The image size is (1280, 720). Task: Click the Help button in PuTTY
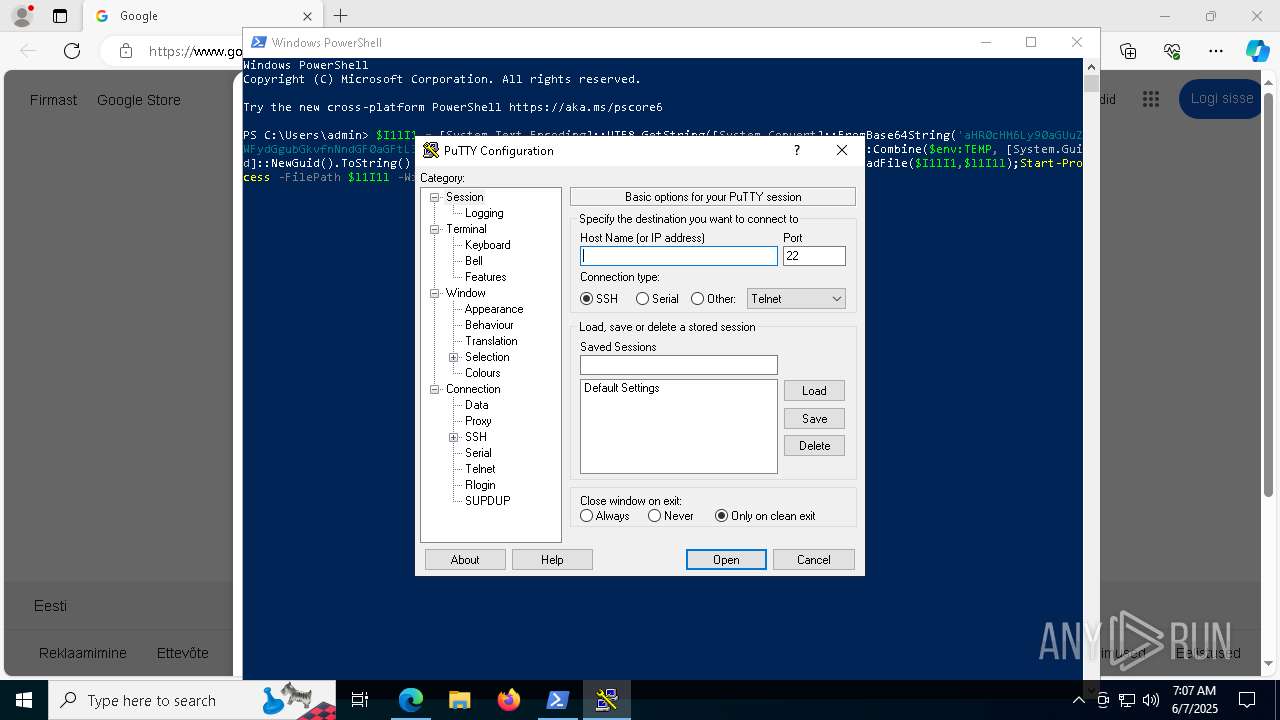click(552, 560)
